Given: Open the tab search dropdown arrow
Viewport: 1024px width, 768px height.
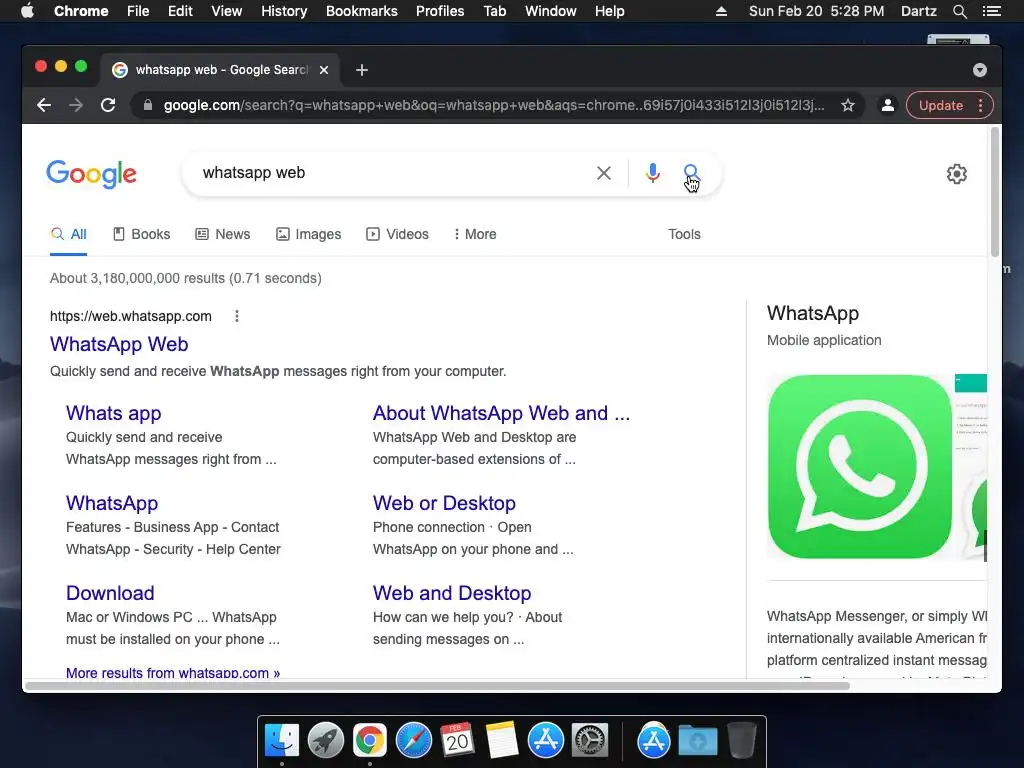Looking at the screenshot, I should [x=980, y=70].
